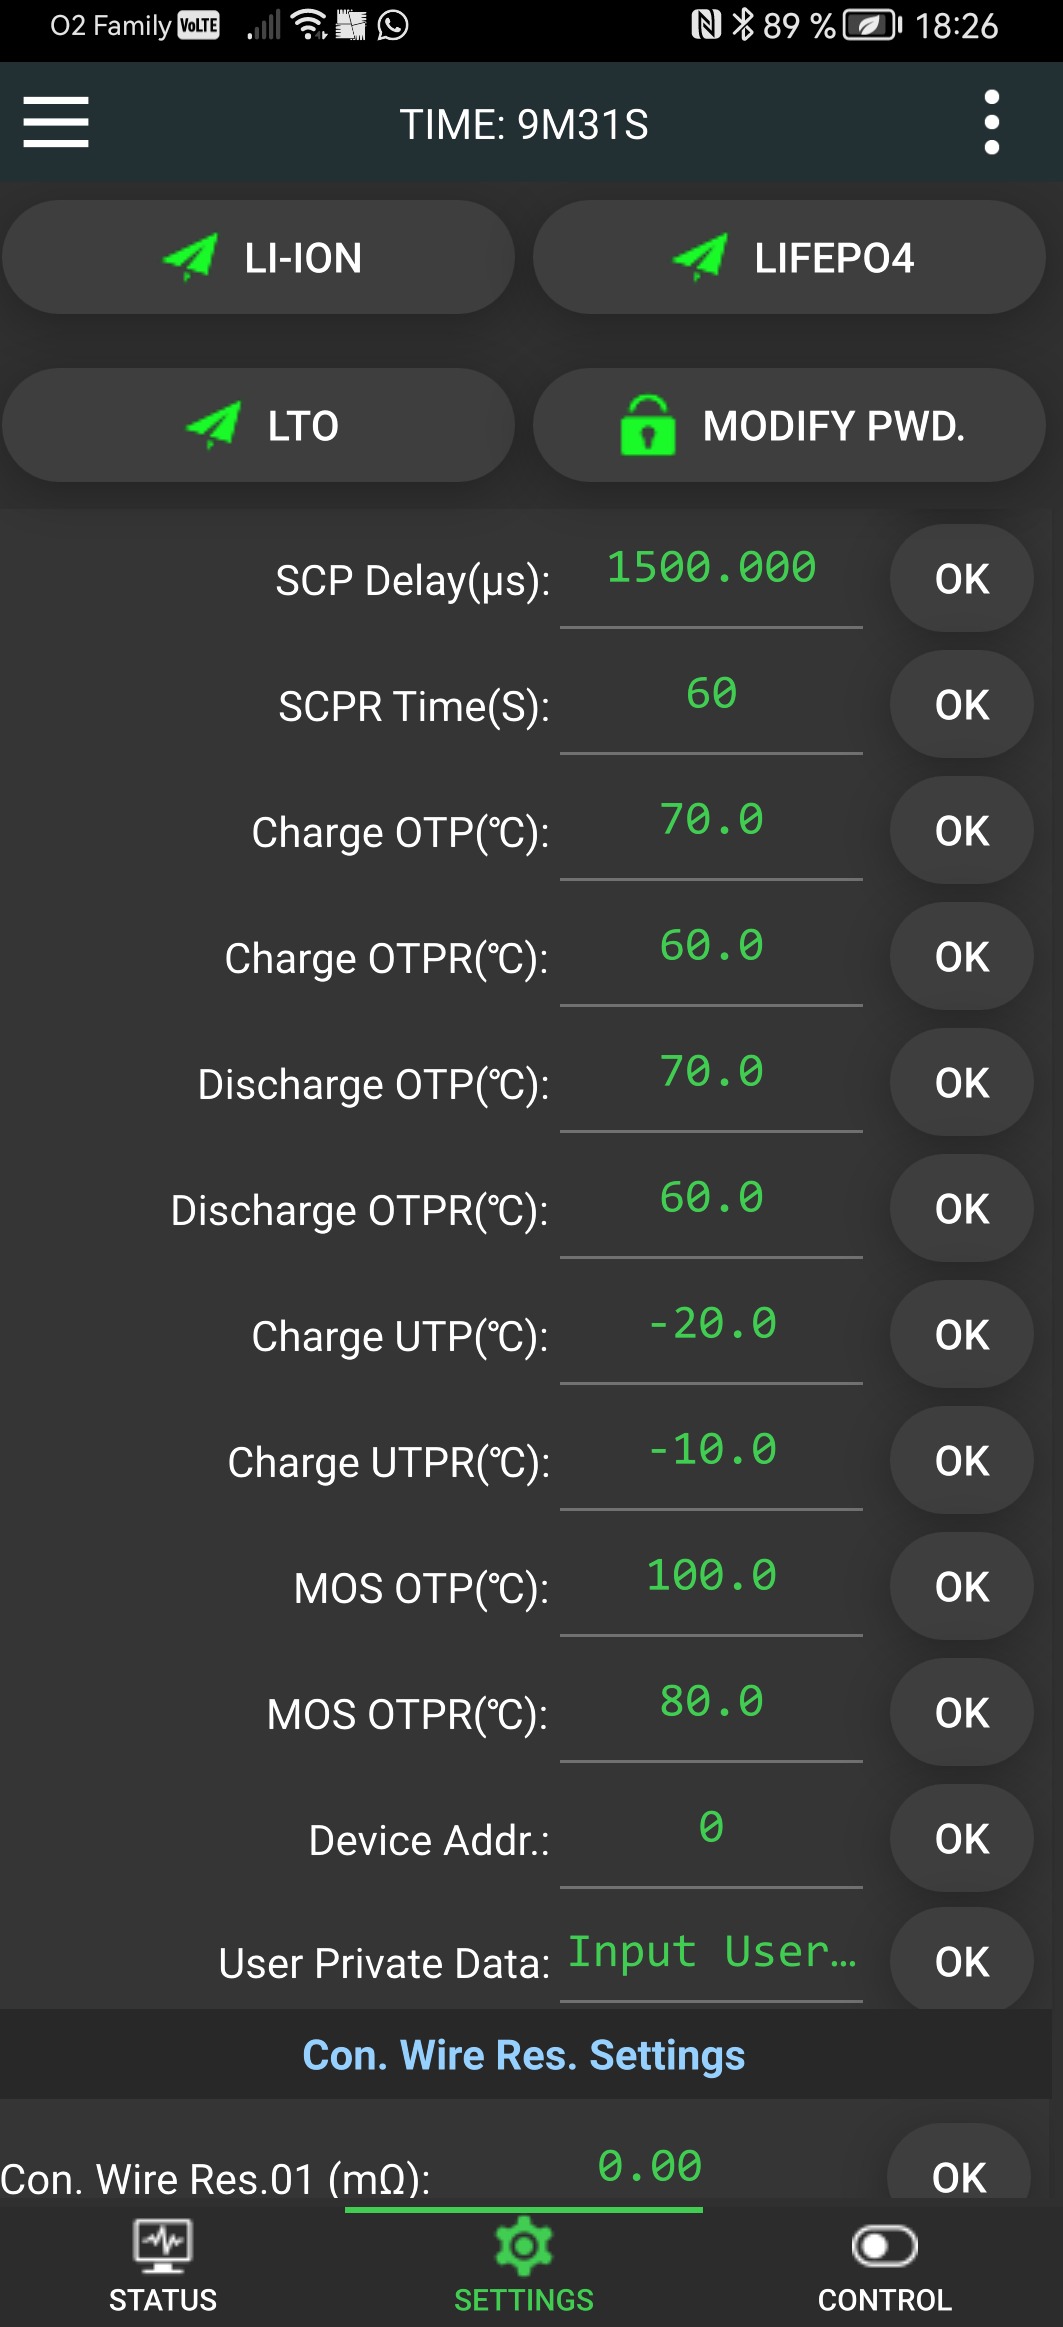Tap the LIFEPO4 paper plane icon
The width and height of the screenshot is (1063, 2327).
click(700, 257)
